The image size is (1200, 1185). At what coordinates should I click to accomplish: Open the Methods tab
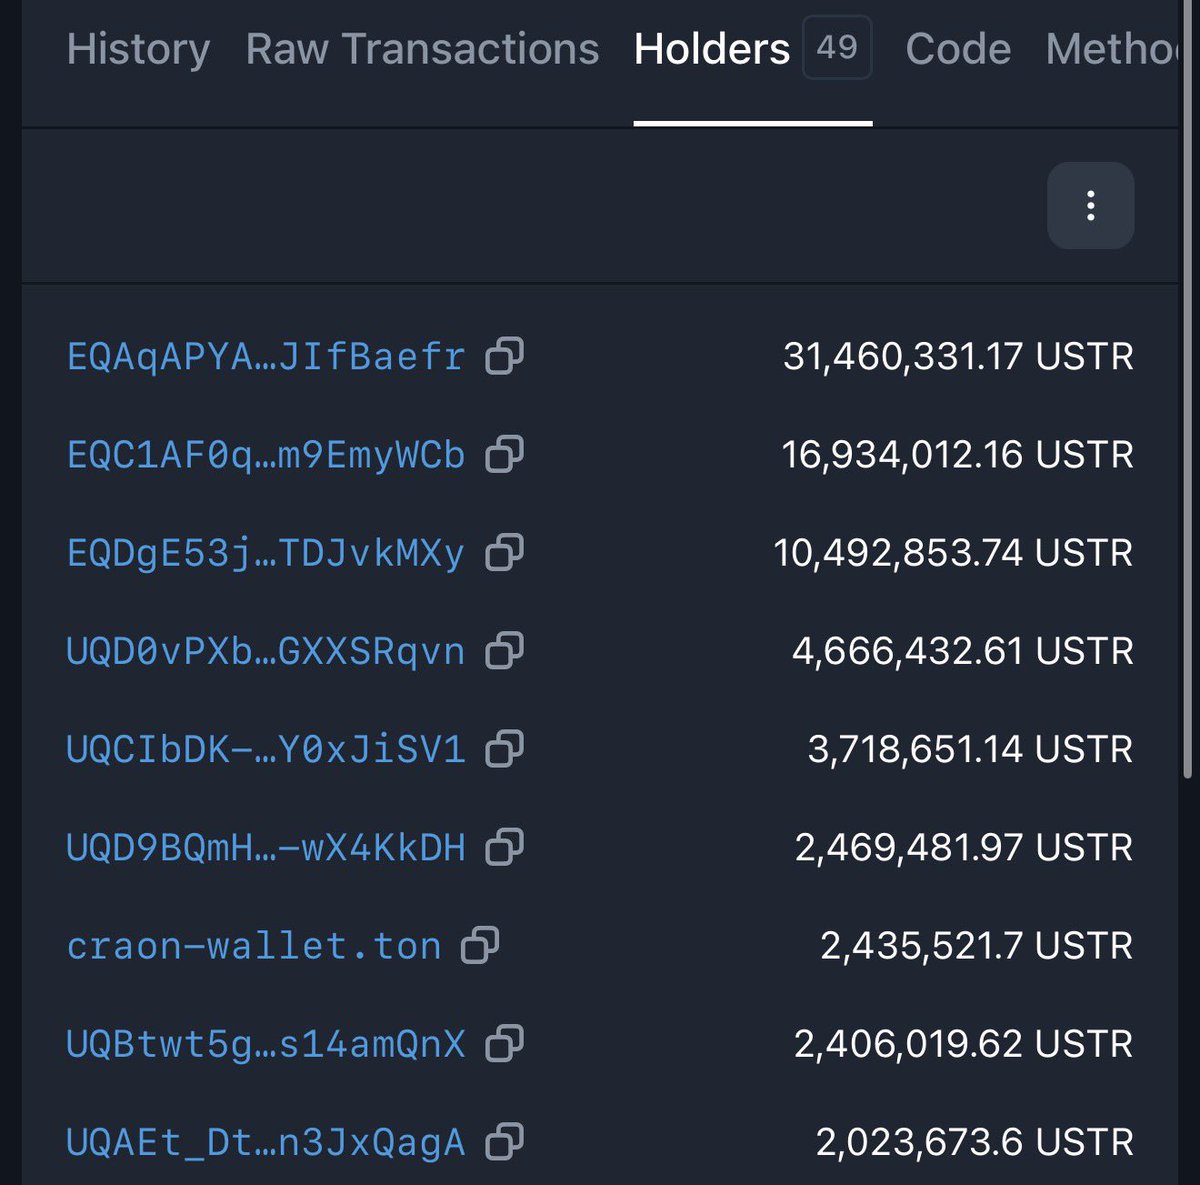point(1112,49)
